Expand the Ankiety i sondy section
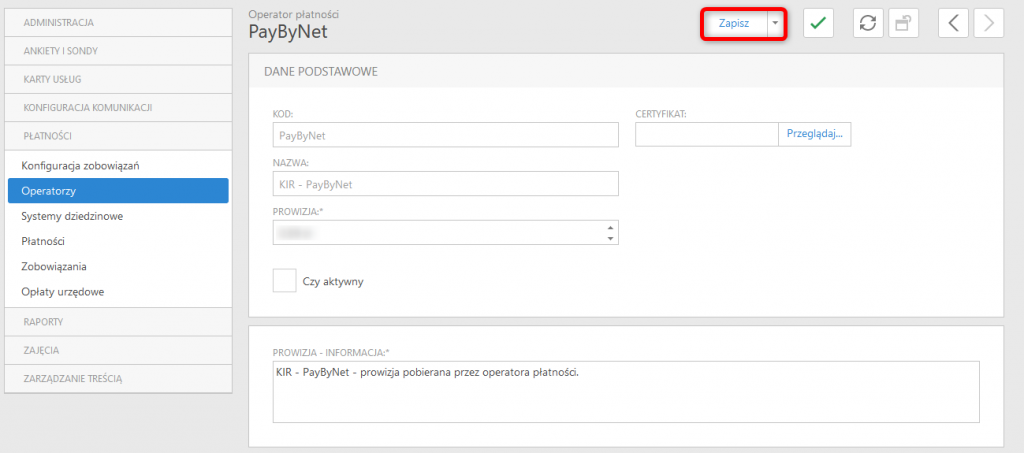 click(118, 51)
